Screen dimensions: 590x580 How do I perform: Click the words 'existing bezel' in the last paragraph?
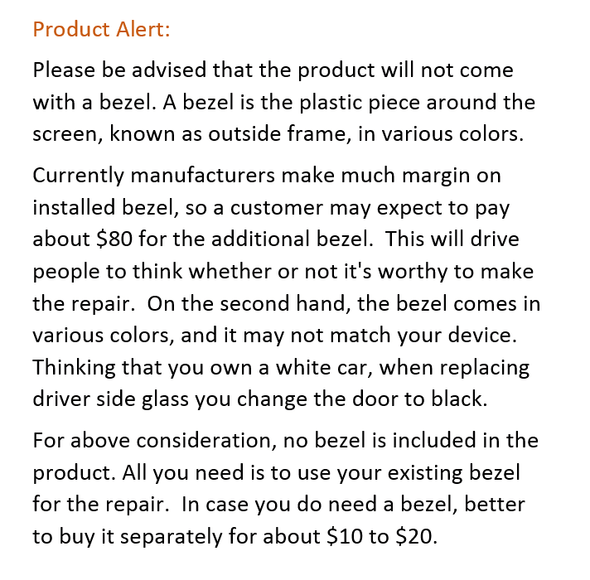coord(454,473)
